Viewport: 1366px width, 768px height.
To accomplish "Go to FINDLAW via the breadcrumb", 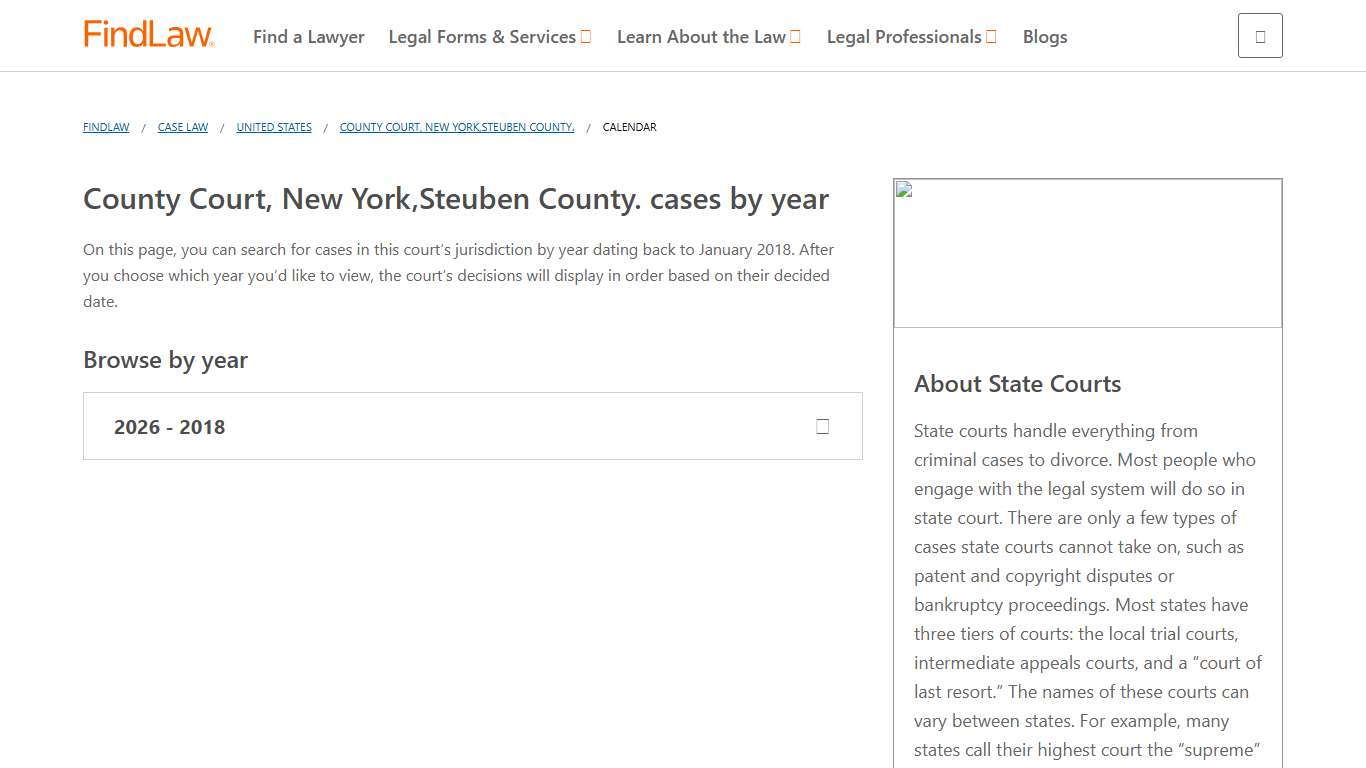I will point(105,127).
